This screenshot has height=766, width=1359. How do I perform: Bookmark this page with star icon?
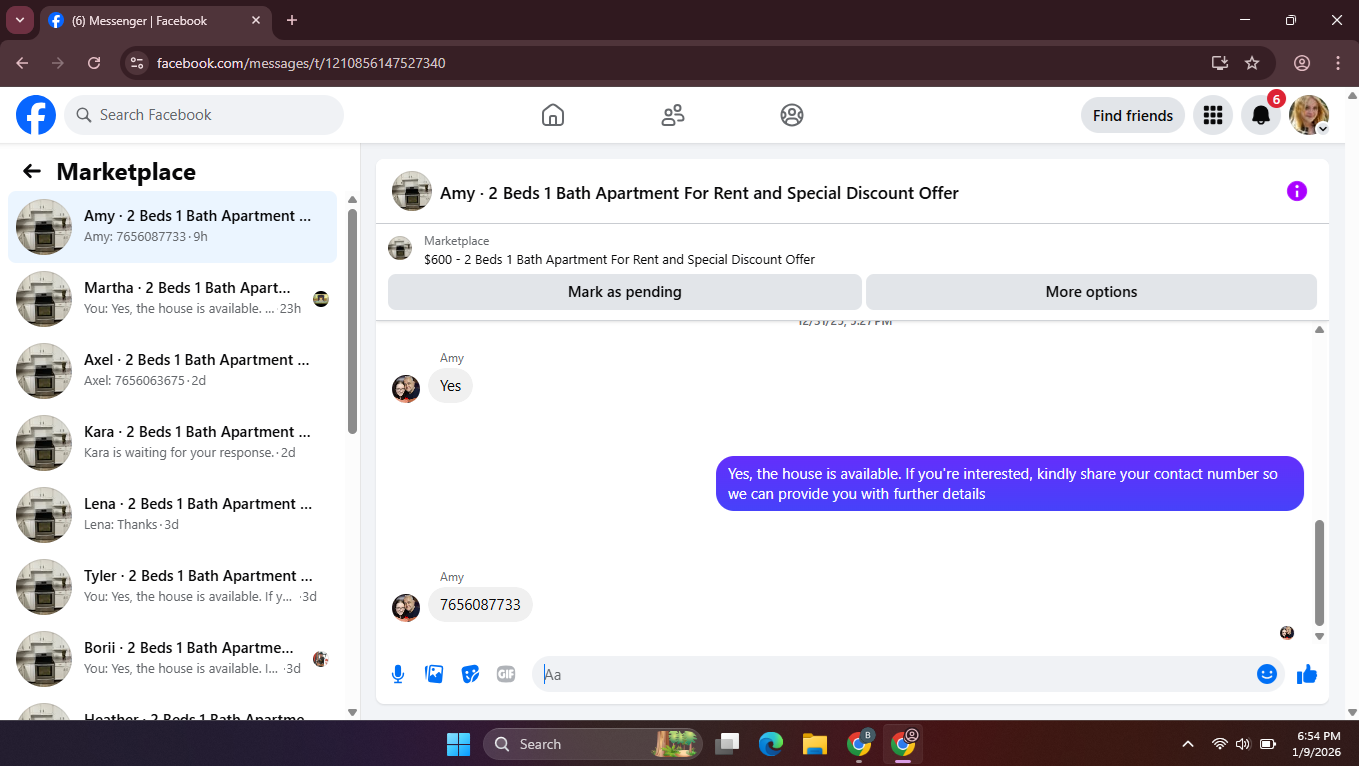click(1252, 63)
